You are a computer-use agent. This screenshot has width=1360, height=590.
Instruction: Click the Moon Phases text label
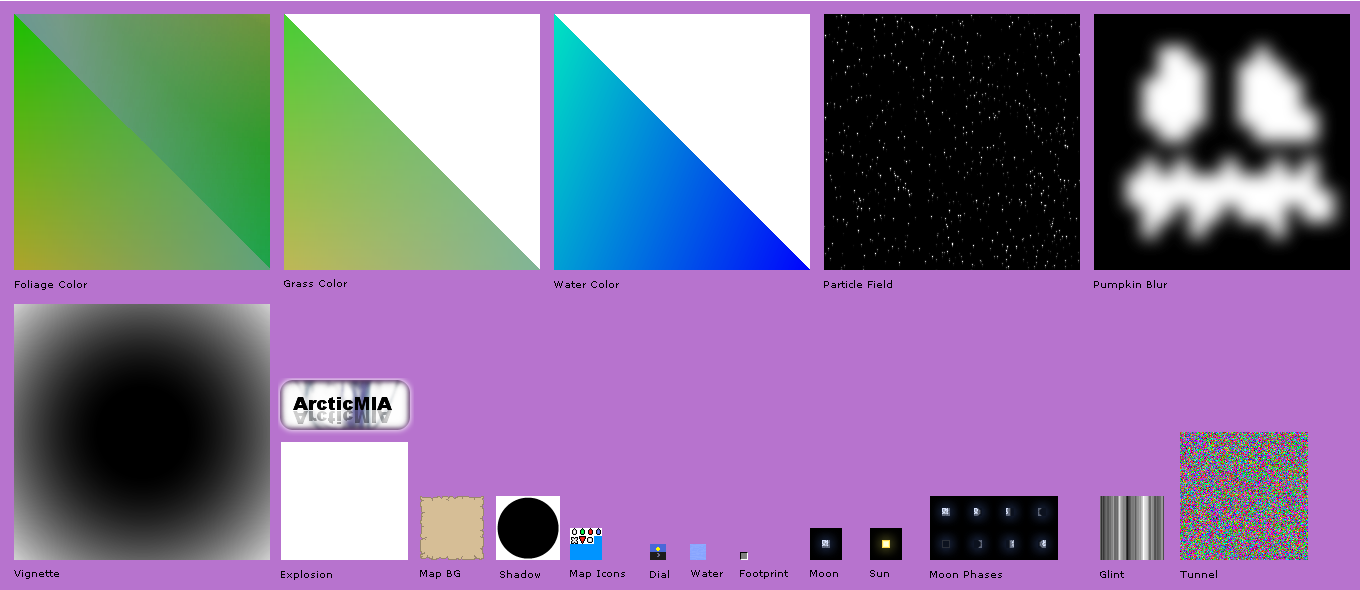966,575
